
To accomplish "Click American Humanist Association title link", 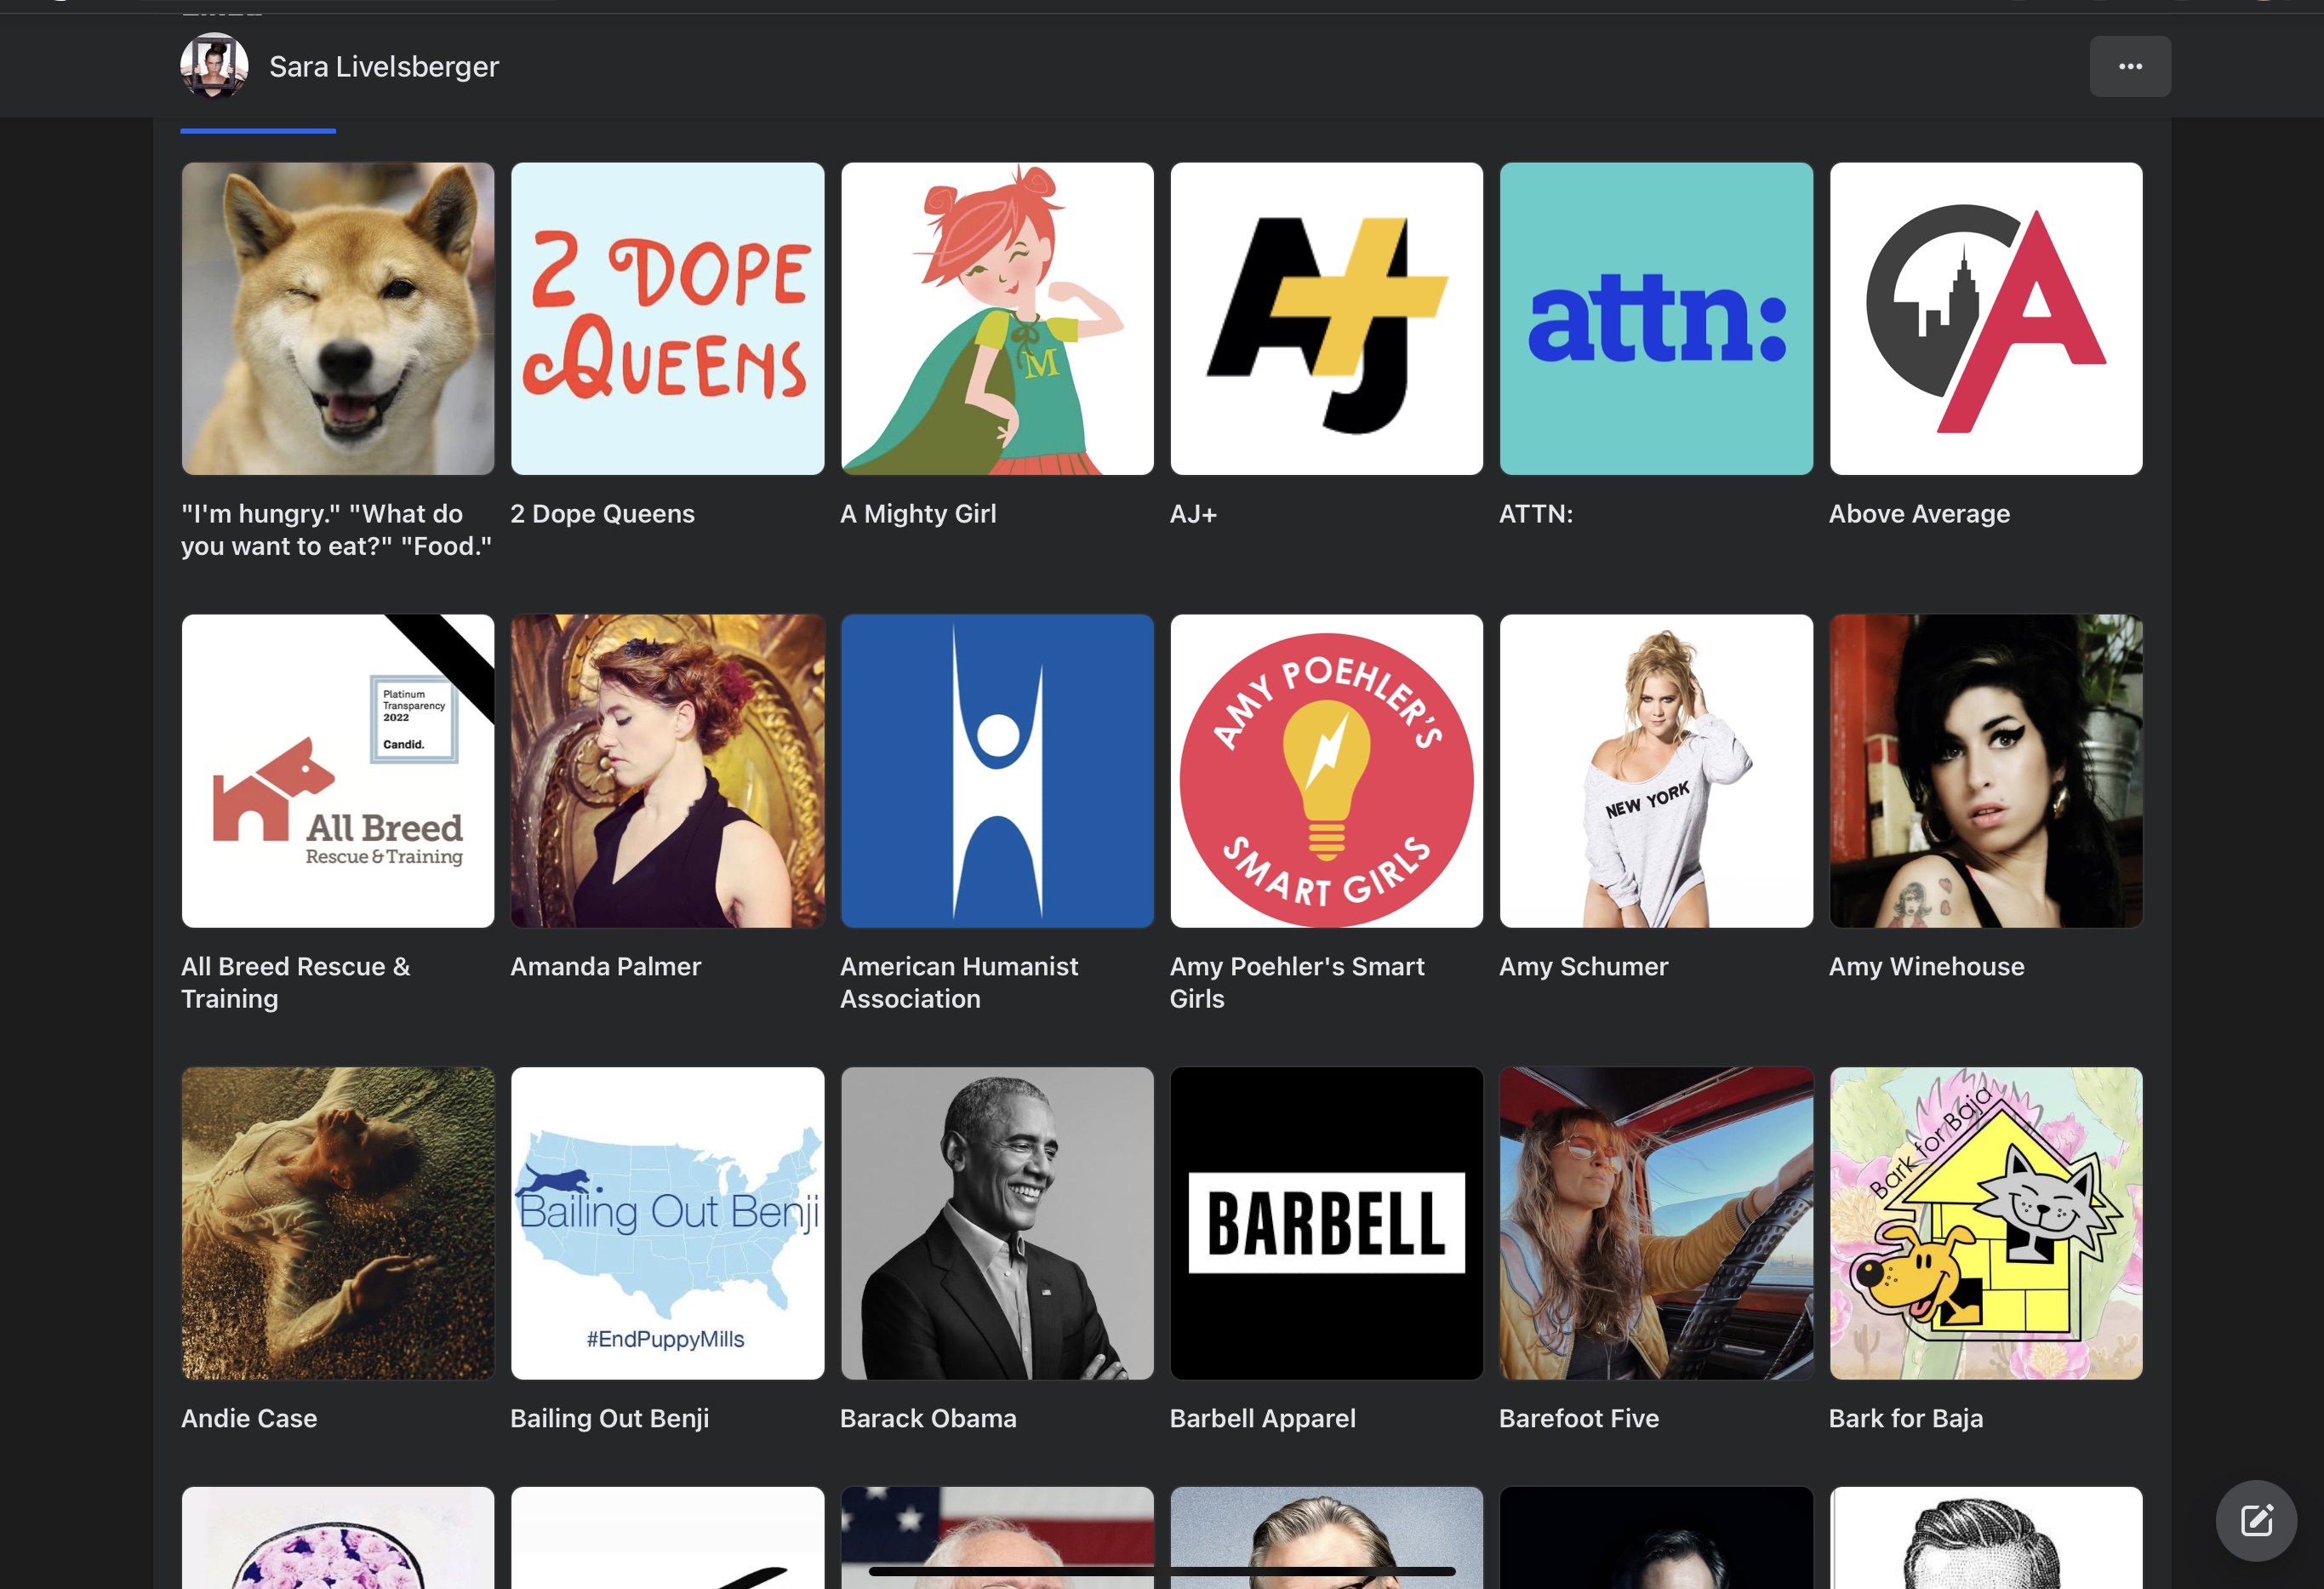I will click(x=959, y=982).
